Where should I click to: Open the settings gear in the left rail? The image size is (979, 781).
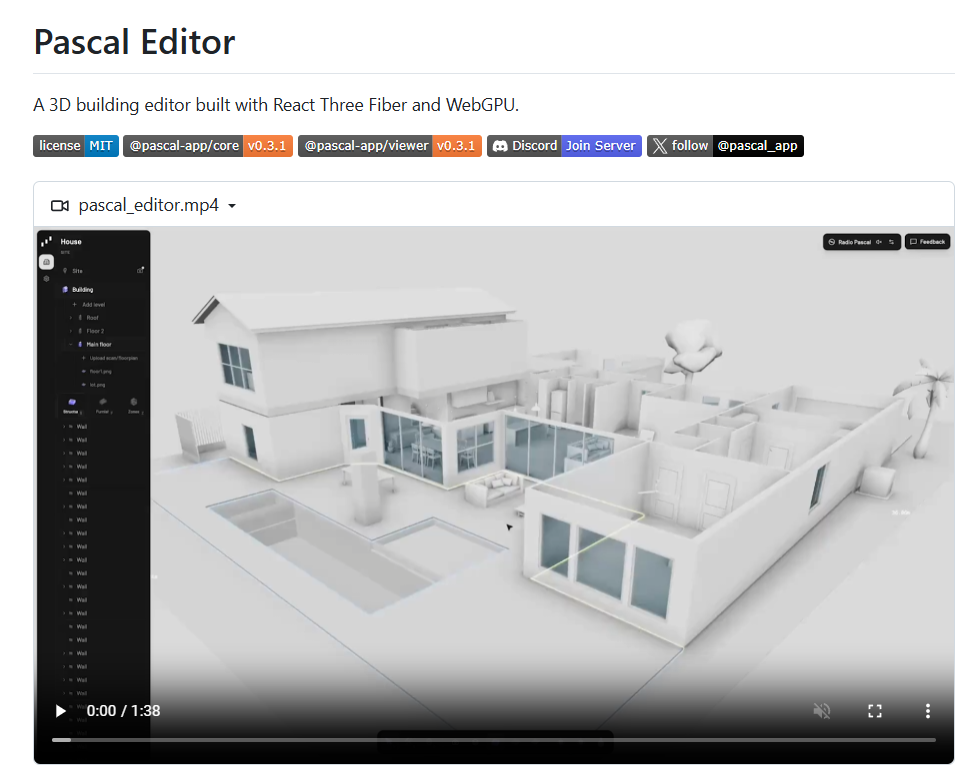pyautogui.click(x=46, y=278)
